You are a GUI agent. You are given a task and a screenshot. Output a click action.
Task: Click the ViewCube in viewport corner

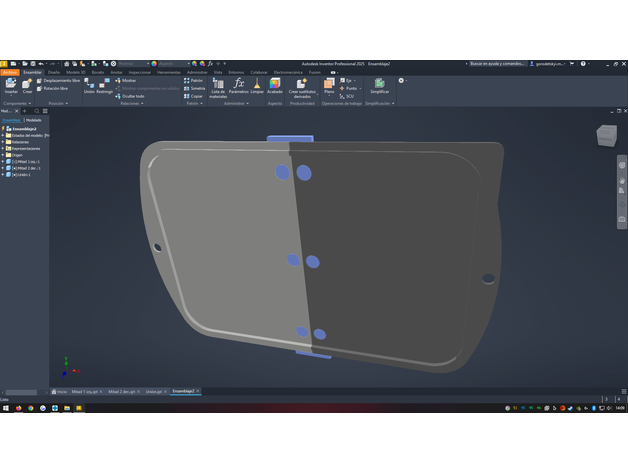[607, 135]
